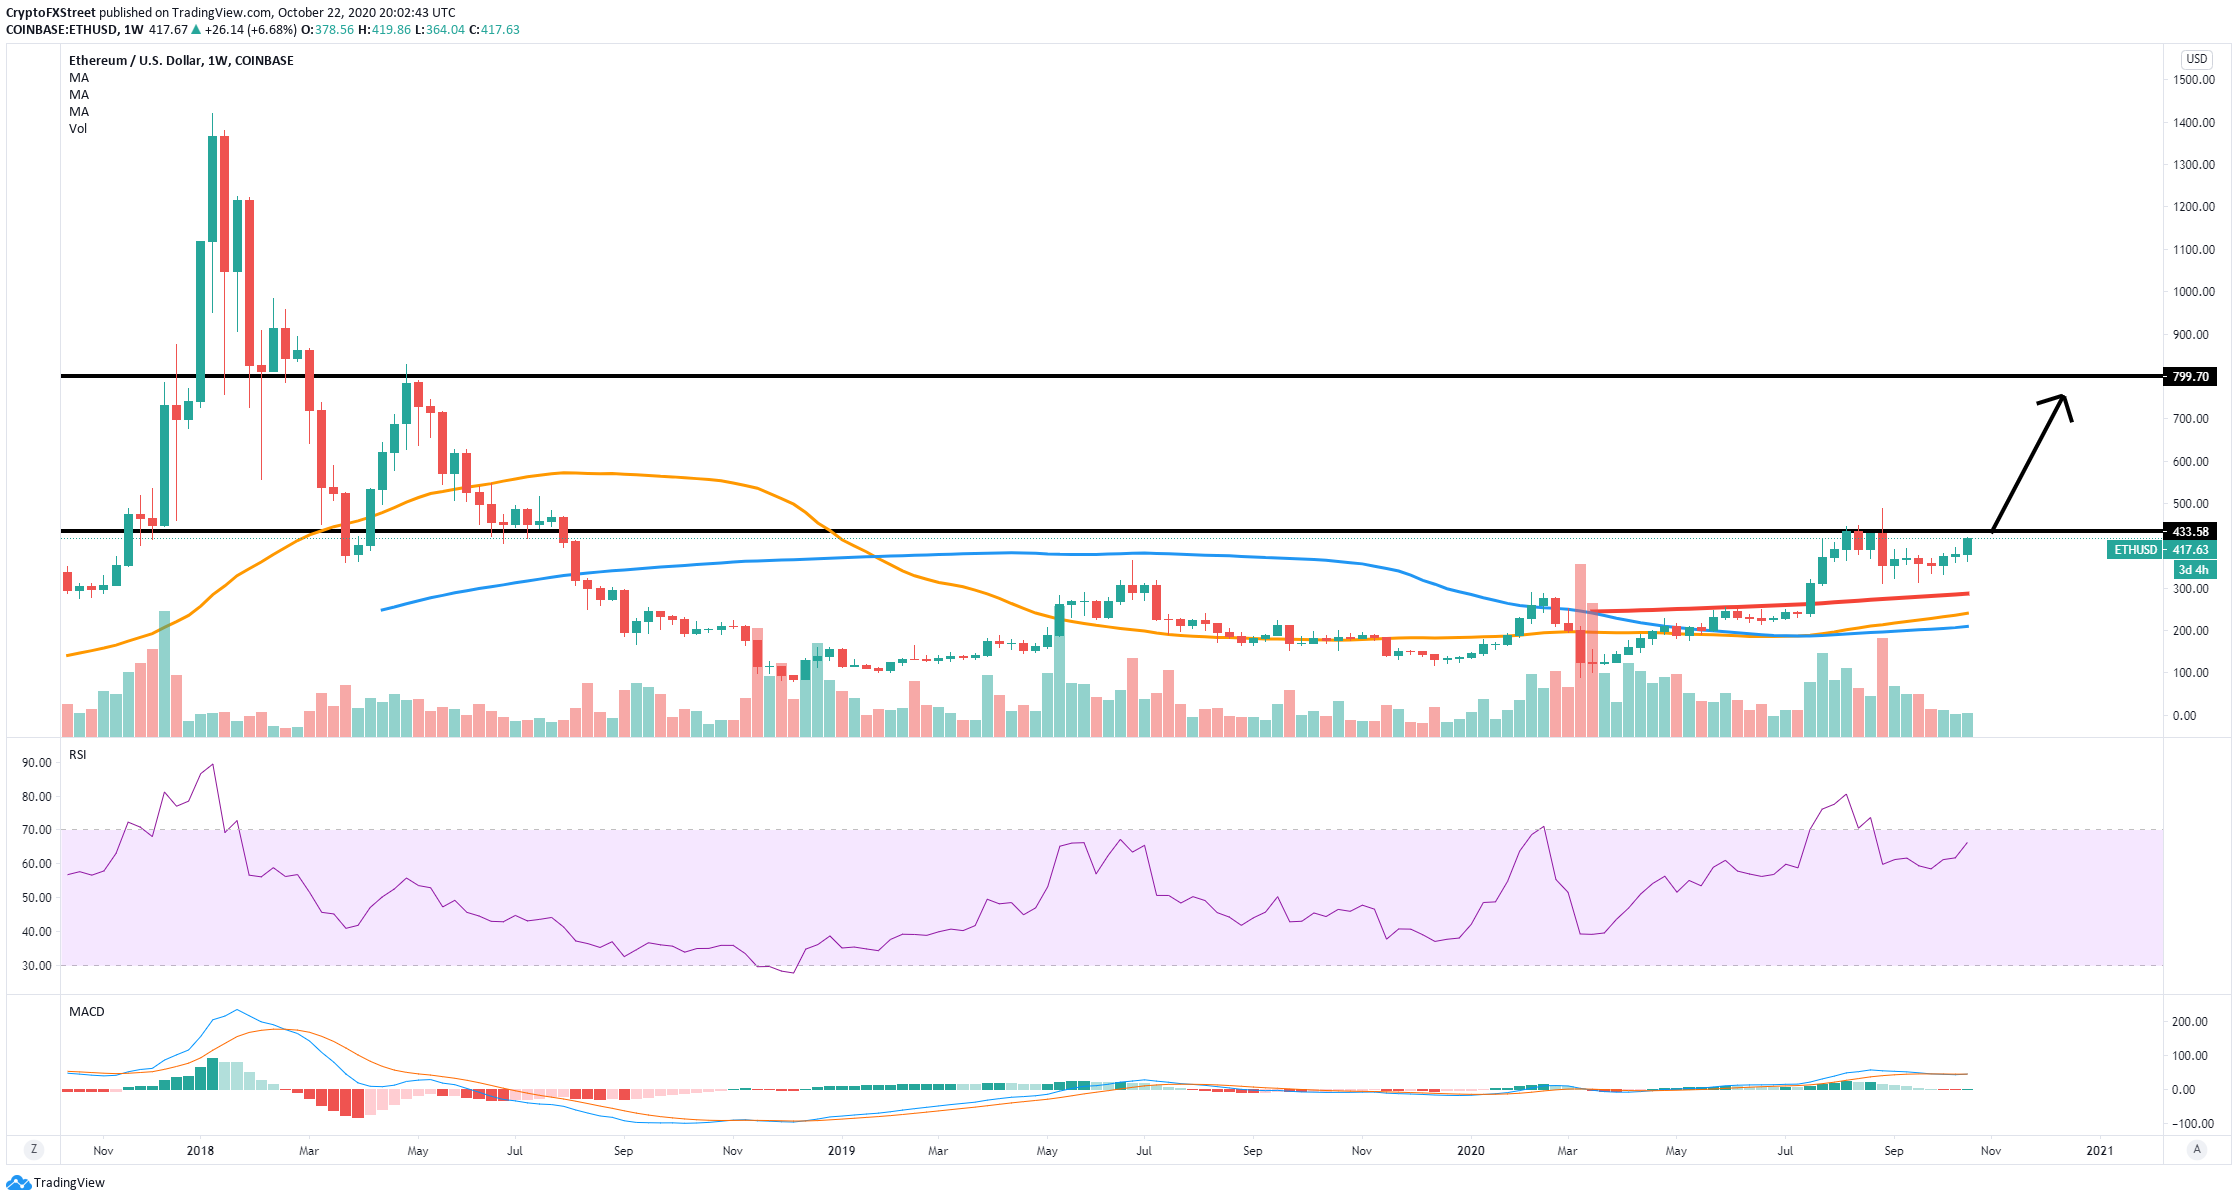The height and width of the screenshot is (1201, 2238).
Task: Click the 200.00 MACD axis label
Action: coord(2190,1022)
